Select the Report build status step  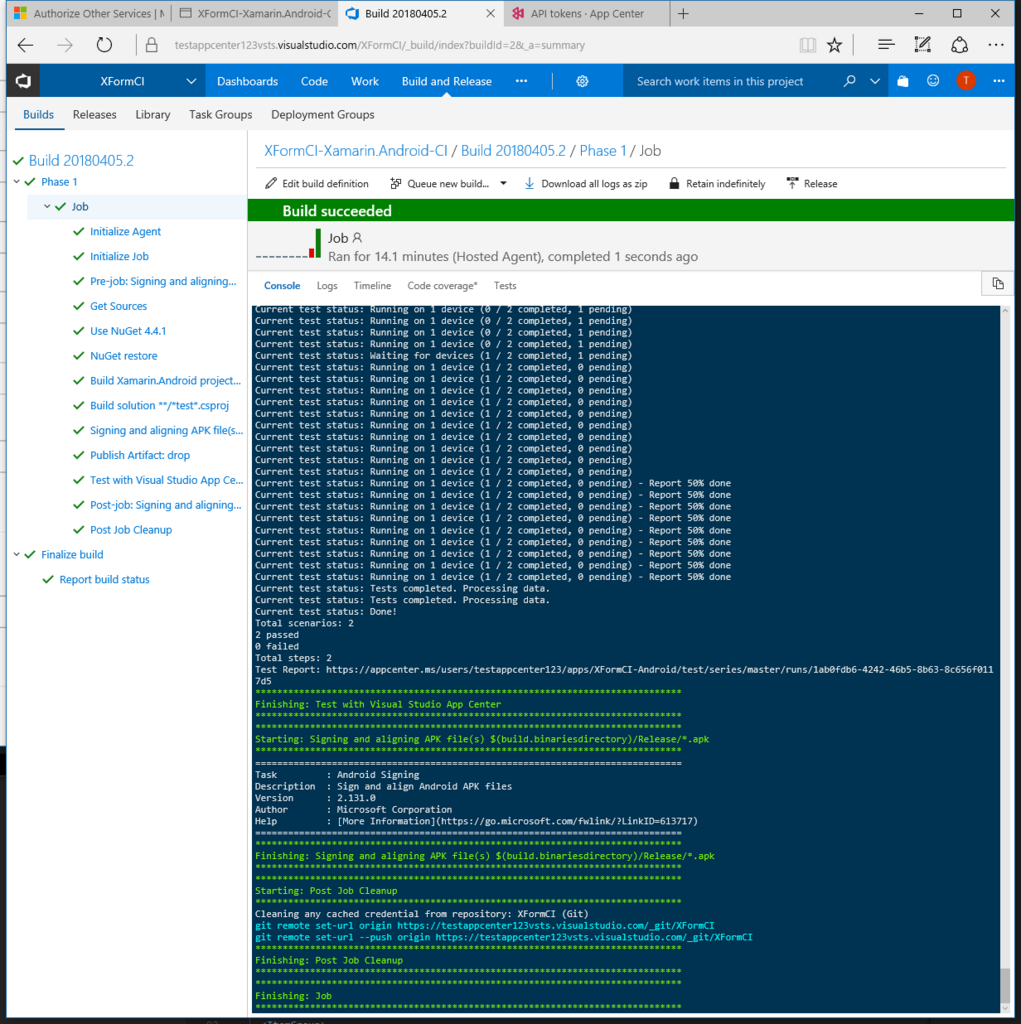point(105,579)
